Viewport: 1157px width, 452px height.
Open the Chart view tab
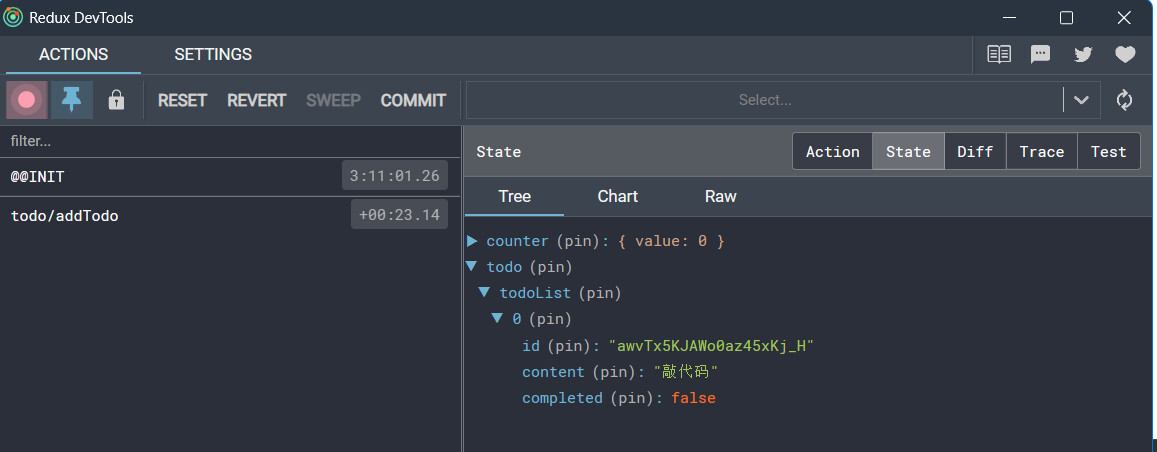click(617, 196)
